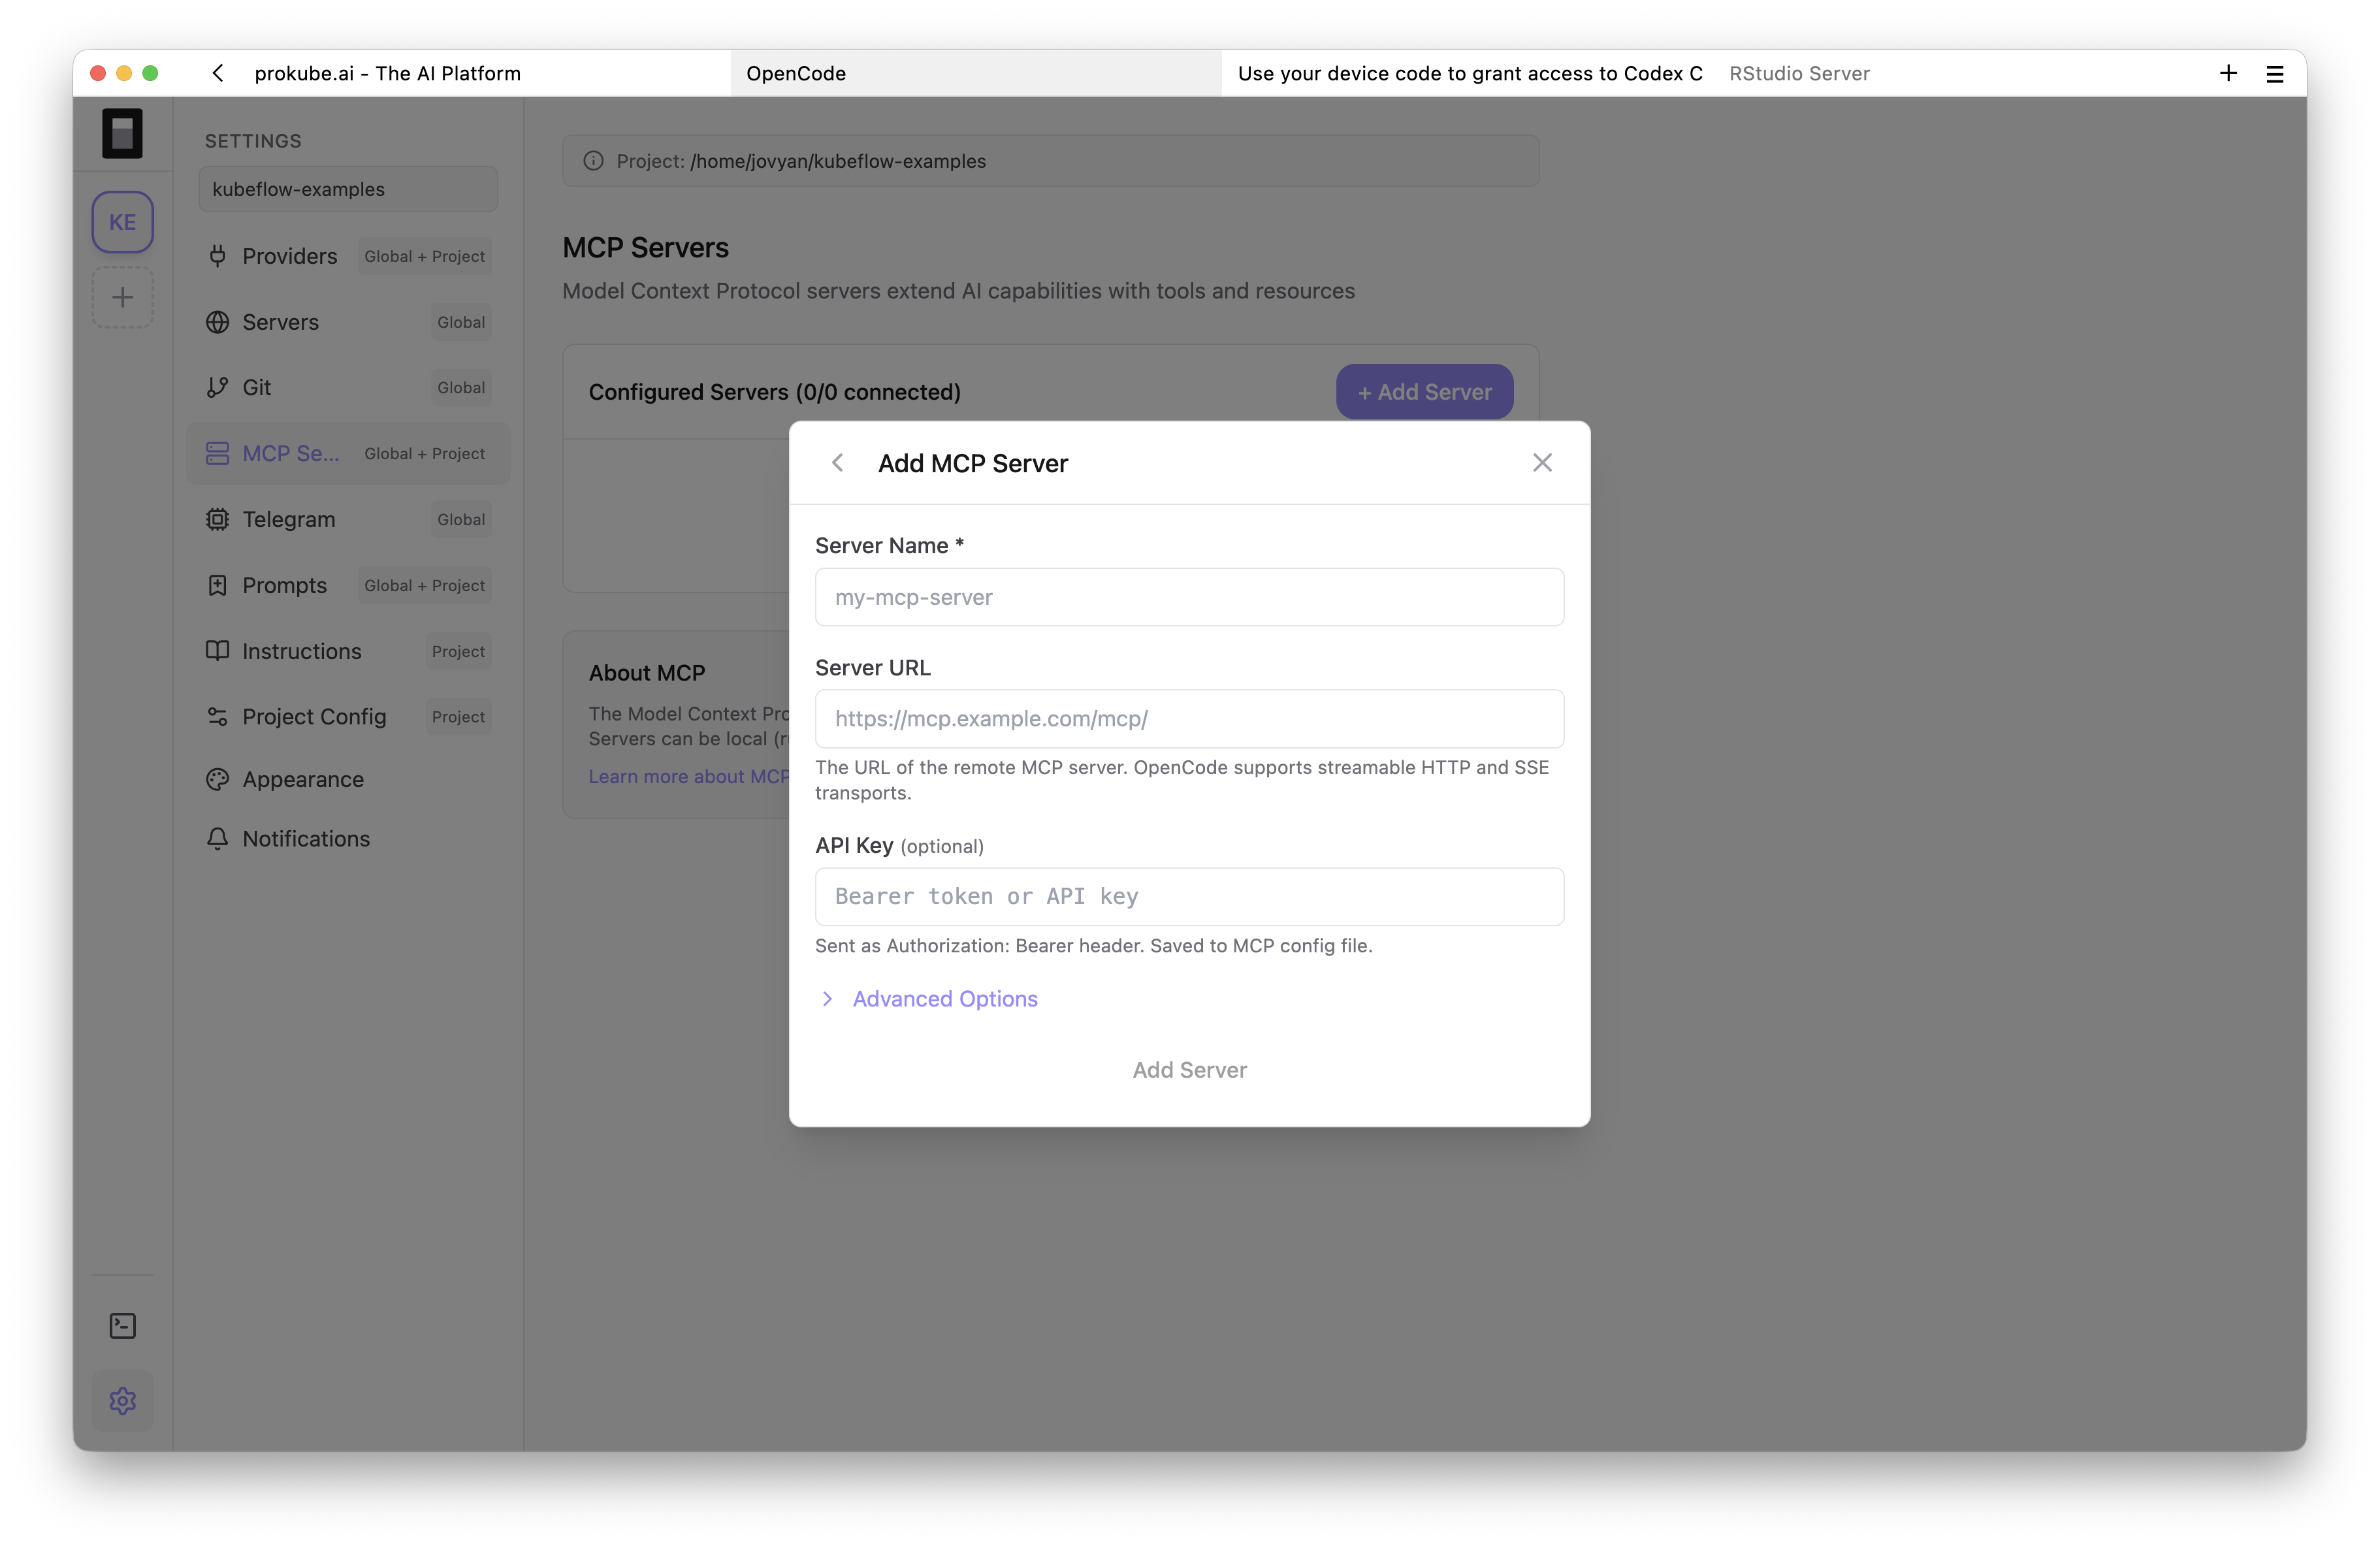Click the Providers plug icon
This screenshot has height=1548, width=2380.
coord(217,256)
